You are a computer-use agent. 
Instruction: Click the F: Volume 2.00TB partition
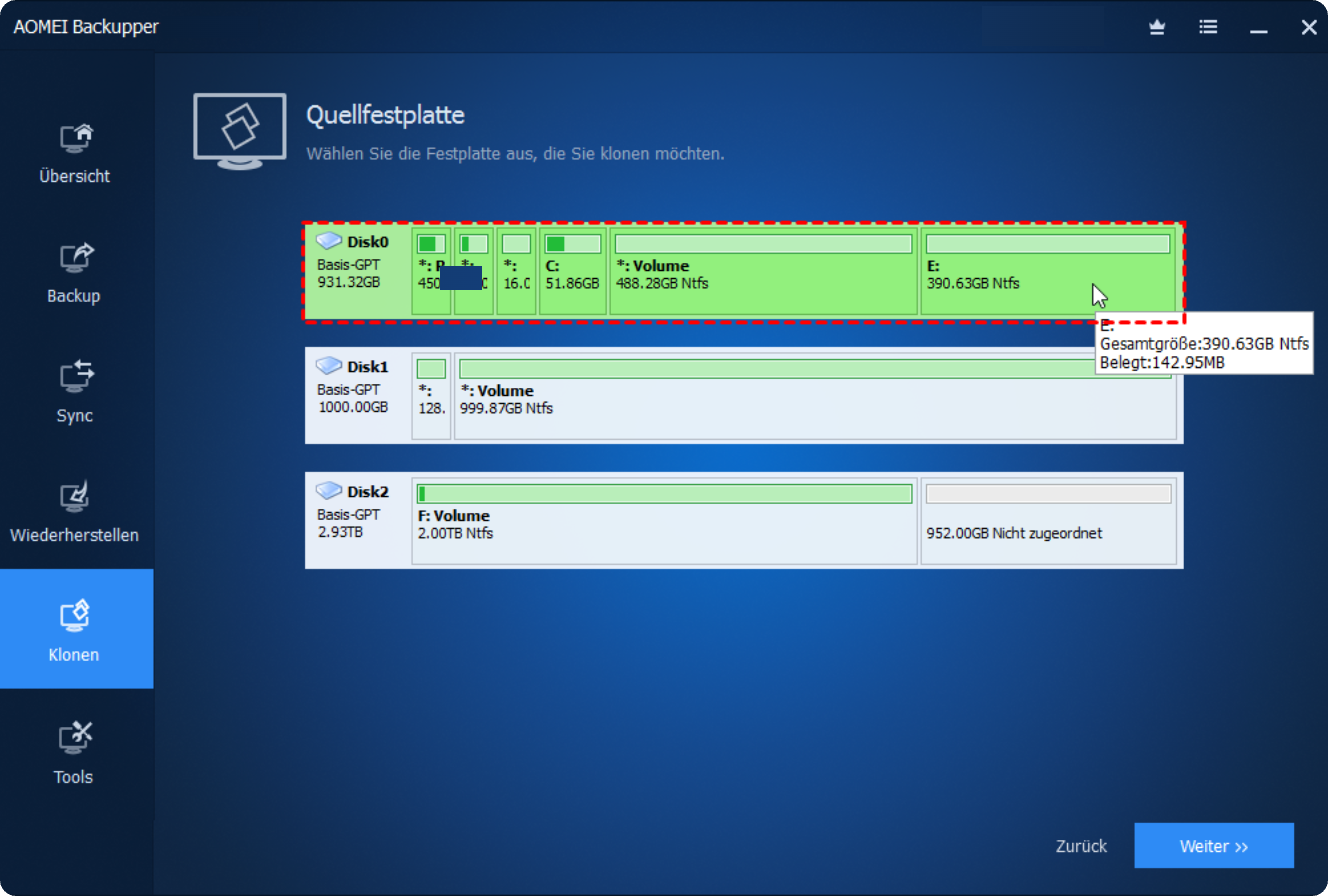point(664,520)
